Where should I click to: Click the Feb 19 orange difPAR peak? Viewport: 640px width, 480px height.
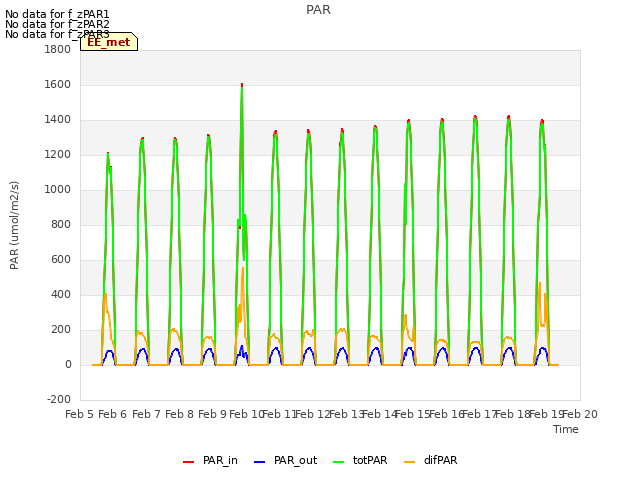pyautogui.click(x=540, y=283)
